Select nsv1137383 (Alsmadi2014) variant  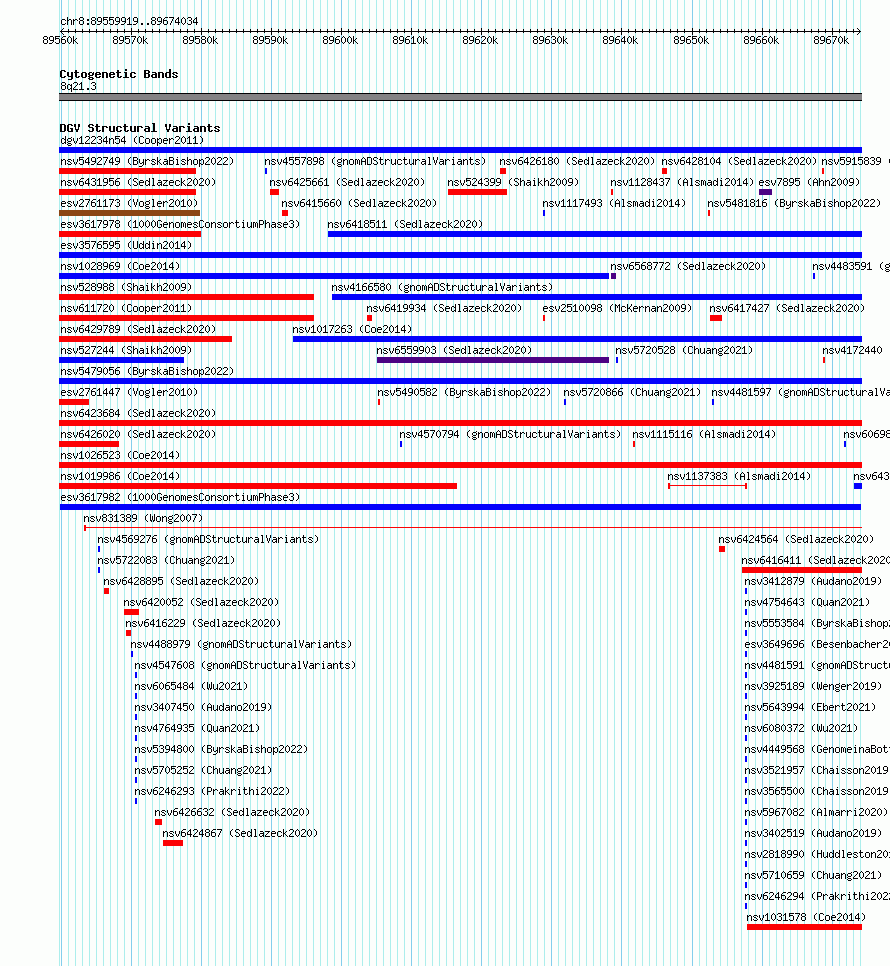point(739,476)
